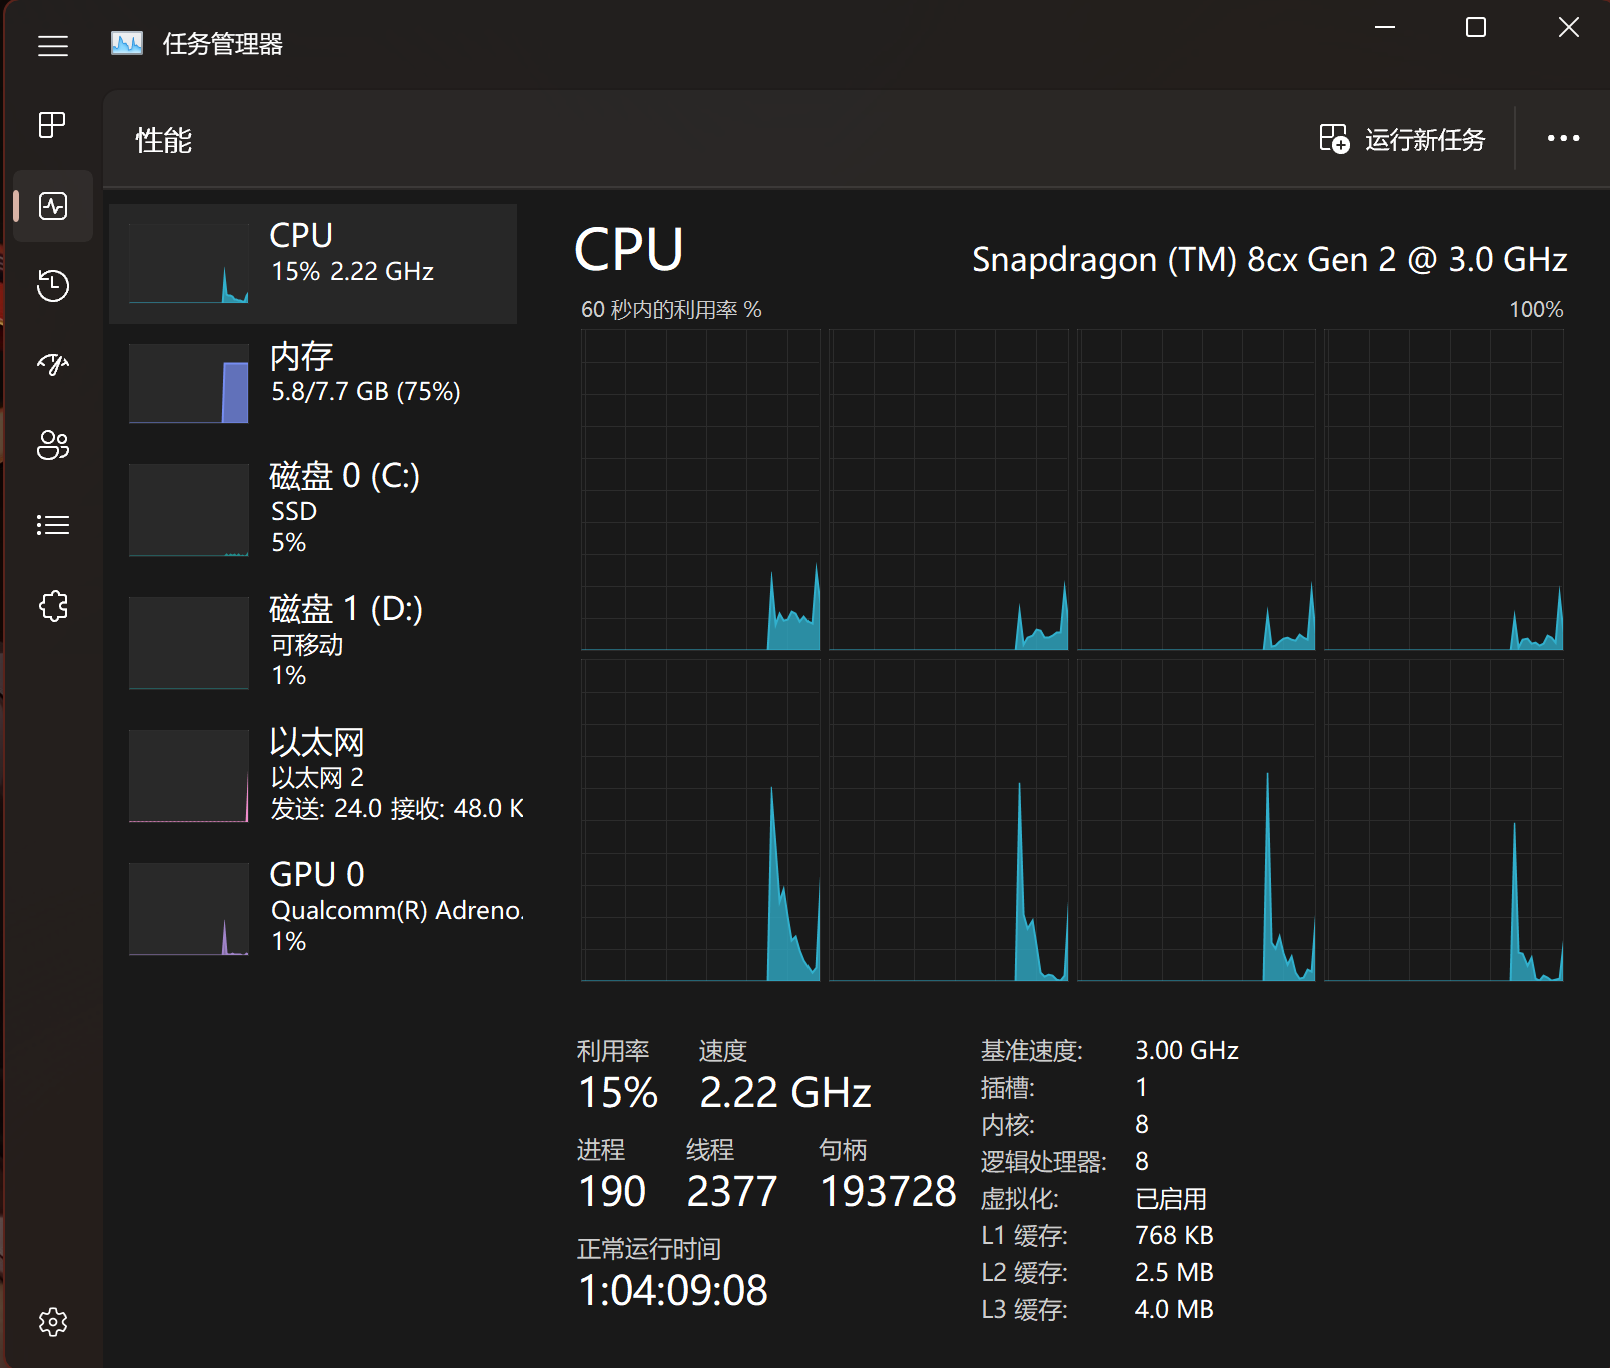Open the Services page
The image size is (1610, 1368).
point(53,606)
